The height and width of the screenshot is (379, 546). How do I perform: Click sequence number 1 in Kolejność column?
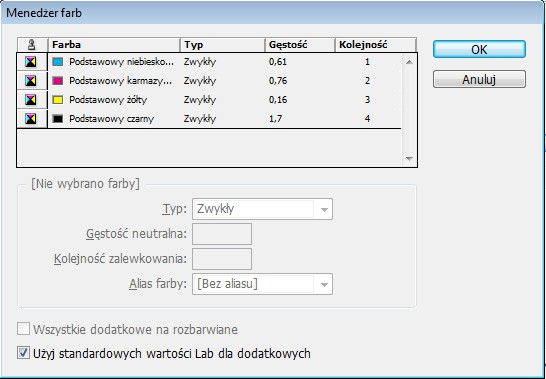[x=367, y=62]
